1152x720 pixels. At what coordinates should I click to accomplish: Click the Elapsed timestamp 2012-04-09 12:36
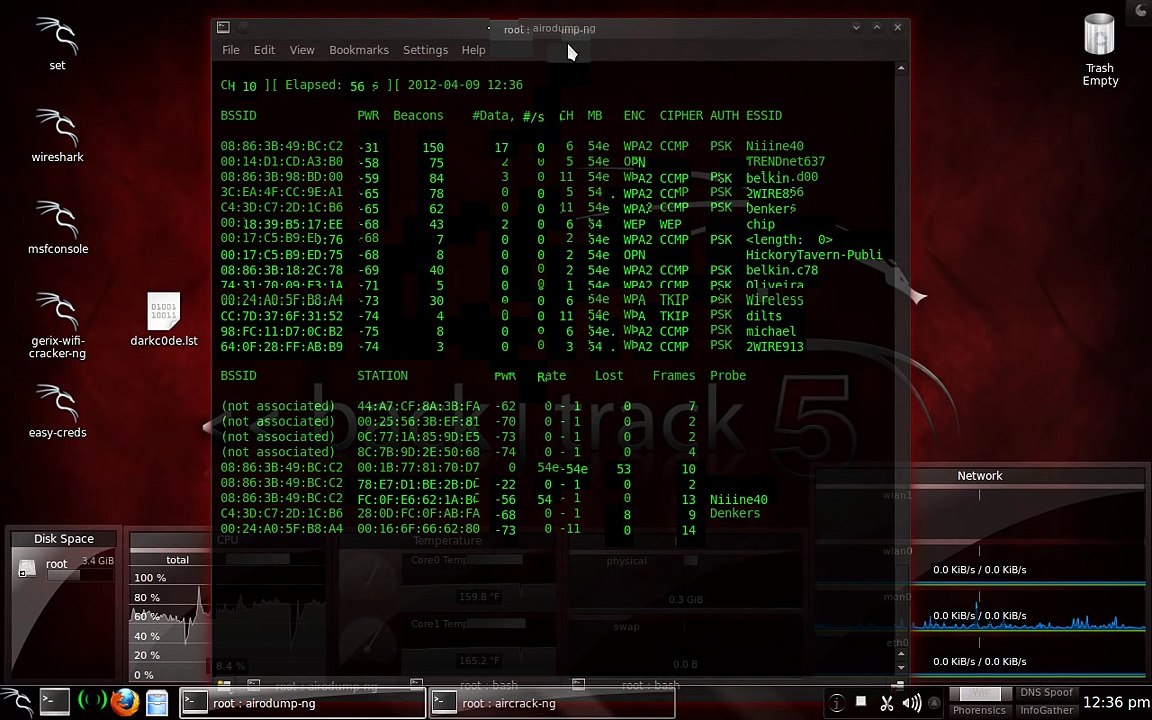coord(465,85)
